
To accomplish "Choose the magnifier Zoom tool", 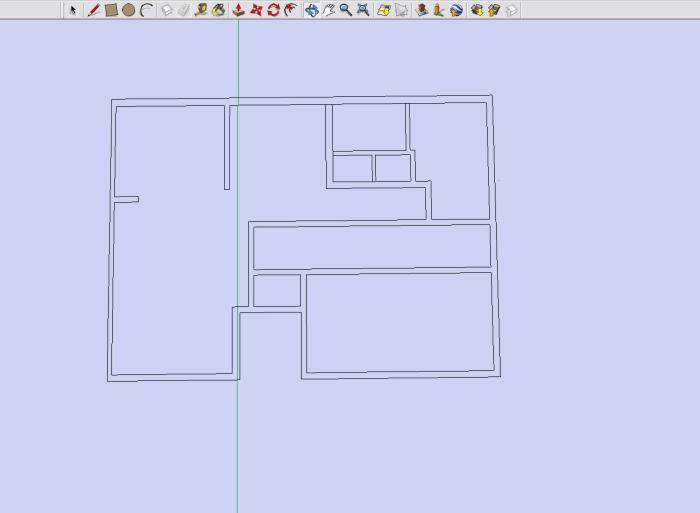I will pyautogui.click(x=346, y=10).
